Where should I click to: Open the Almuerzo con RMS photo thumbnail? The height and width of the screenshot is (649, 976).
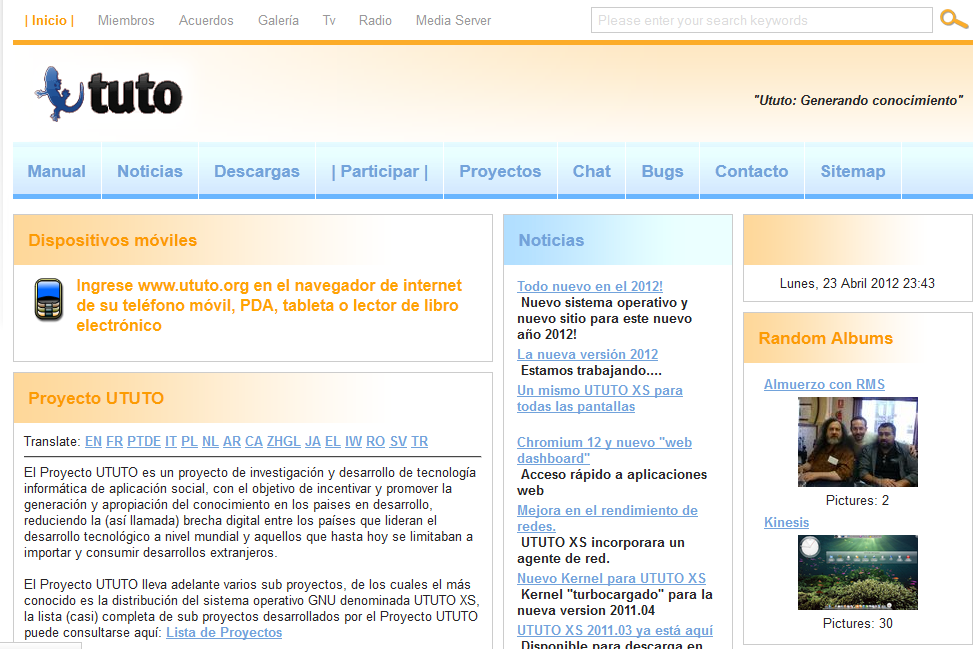tap(856, 442)
